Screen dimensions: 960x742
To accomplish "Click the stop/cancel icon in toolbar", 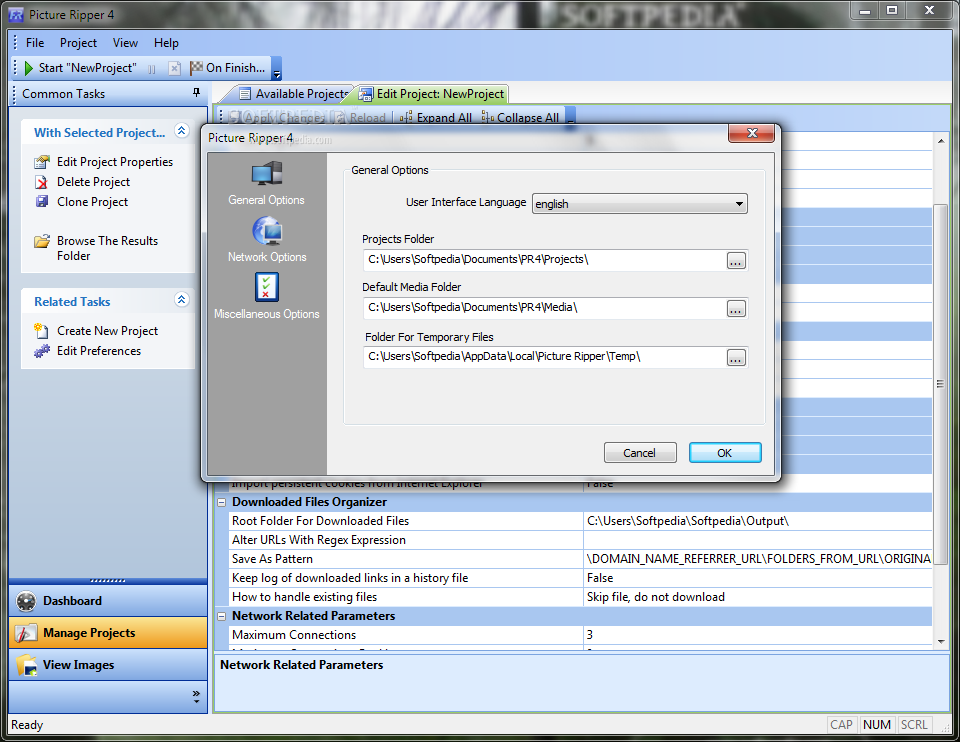I will tap(174, 69).
